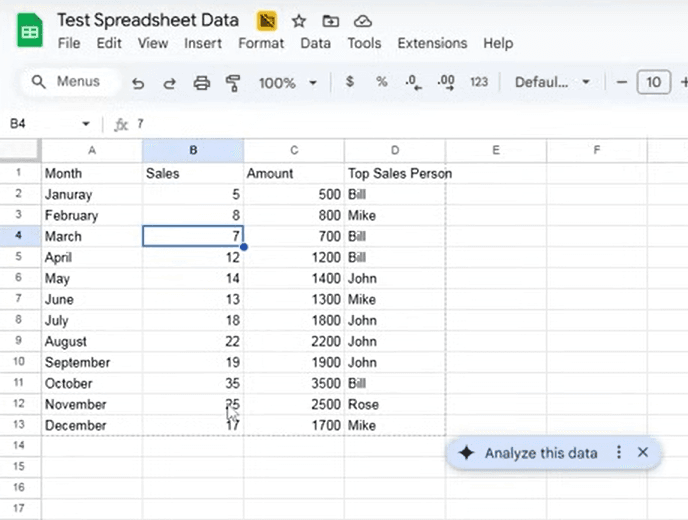The height and width of the screenshot is (520, 688).
Task: Click the Analyze this data button
Action: (541, 453)
